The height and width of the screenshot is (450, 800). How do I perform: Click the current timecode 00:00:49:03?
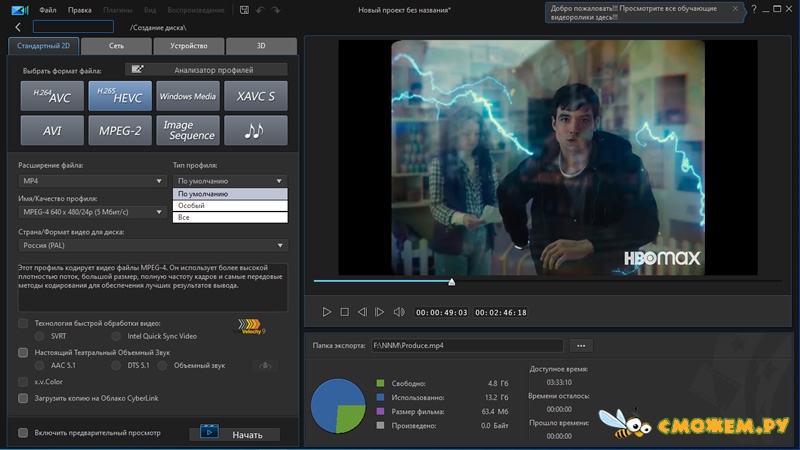[441, 312]
